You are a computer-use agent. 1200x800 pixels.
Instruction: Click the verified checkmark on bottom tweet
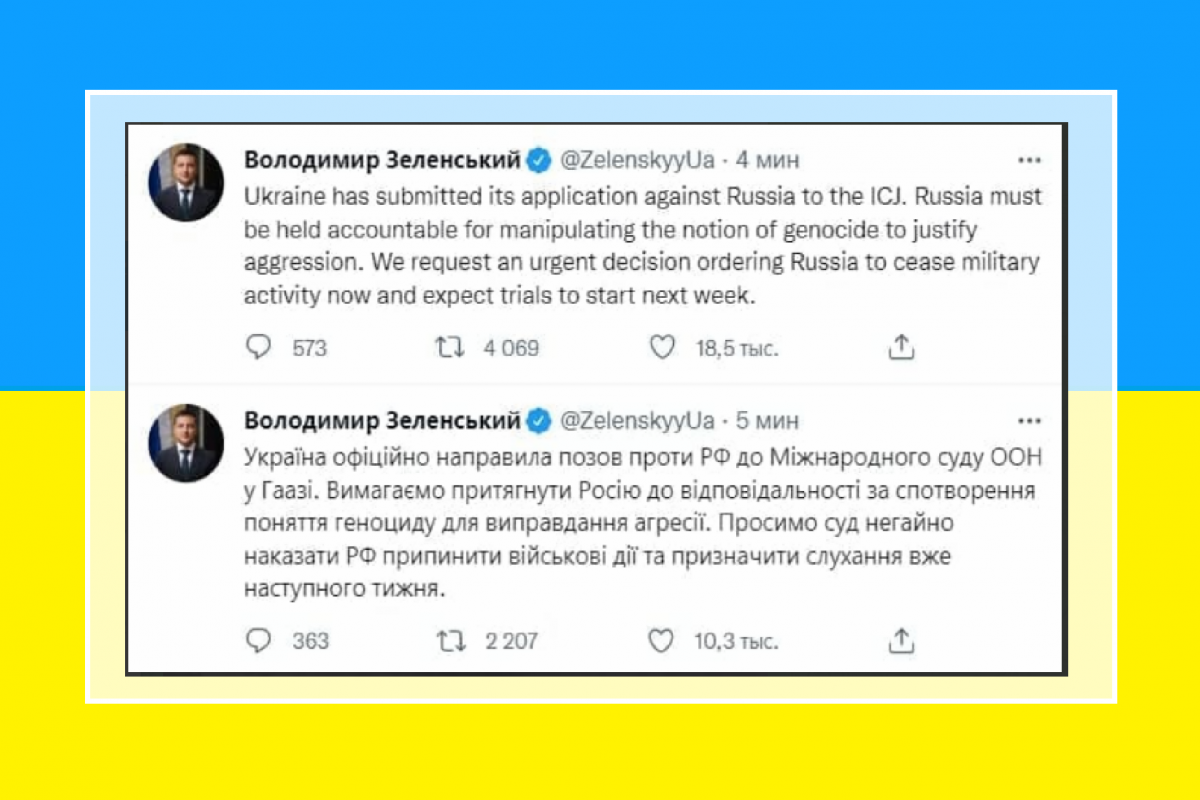point(539,421)
